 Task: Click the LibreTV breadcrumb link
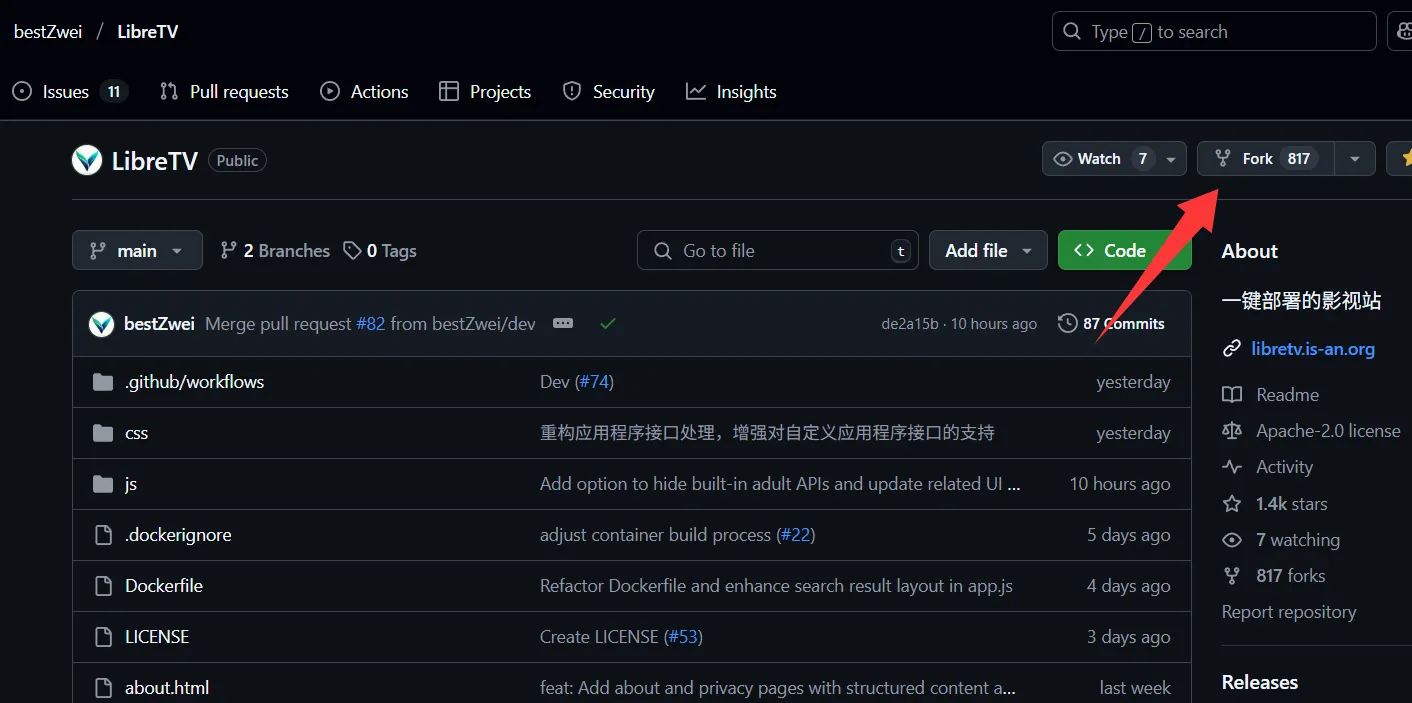coord(148,32)
